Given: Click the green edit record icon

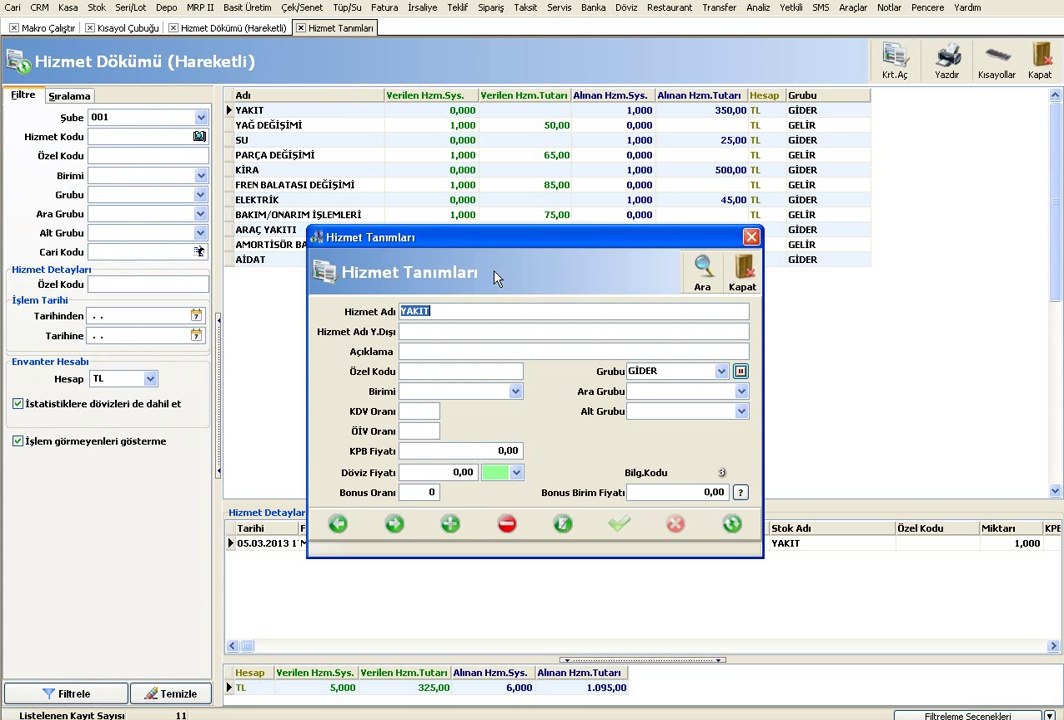Looking at the screenshot, I should click(563, 524).
